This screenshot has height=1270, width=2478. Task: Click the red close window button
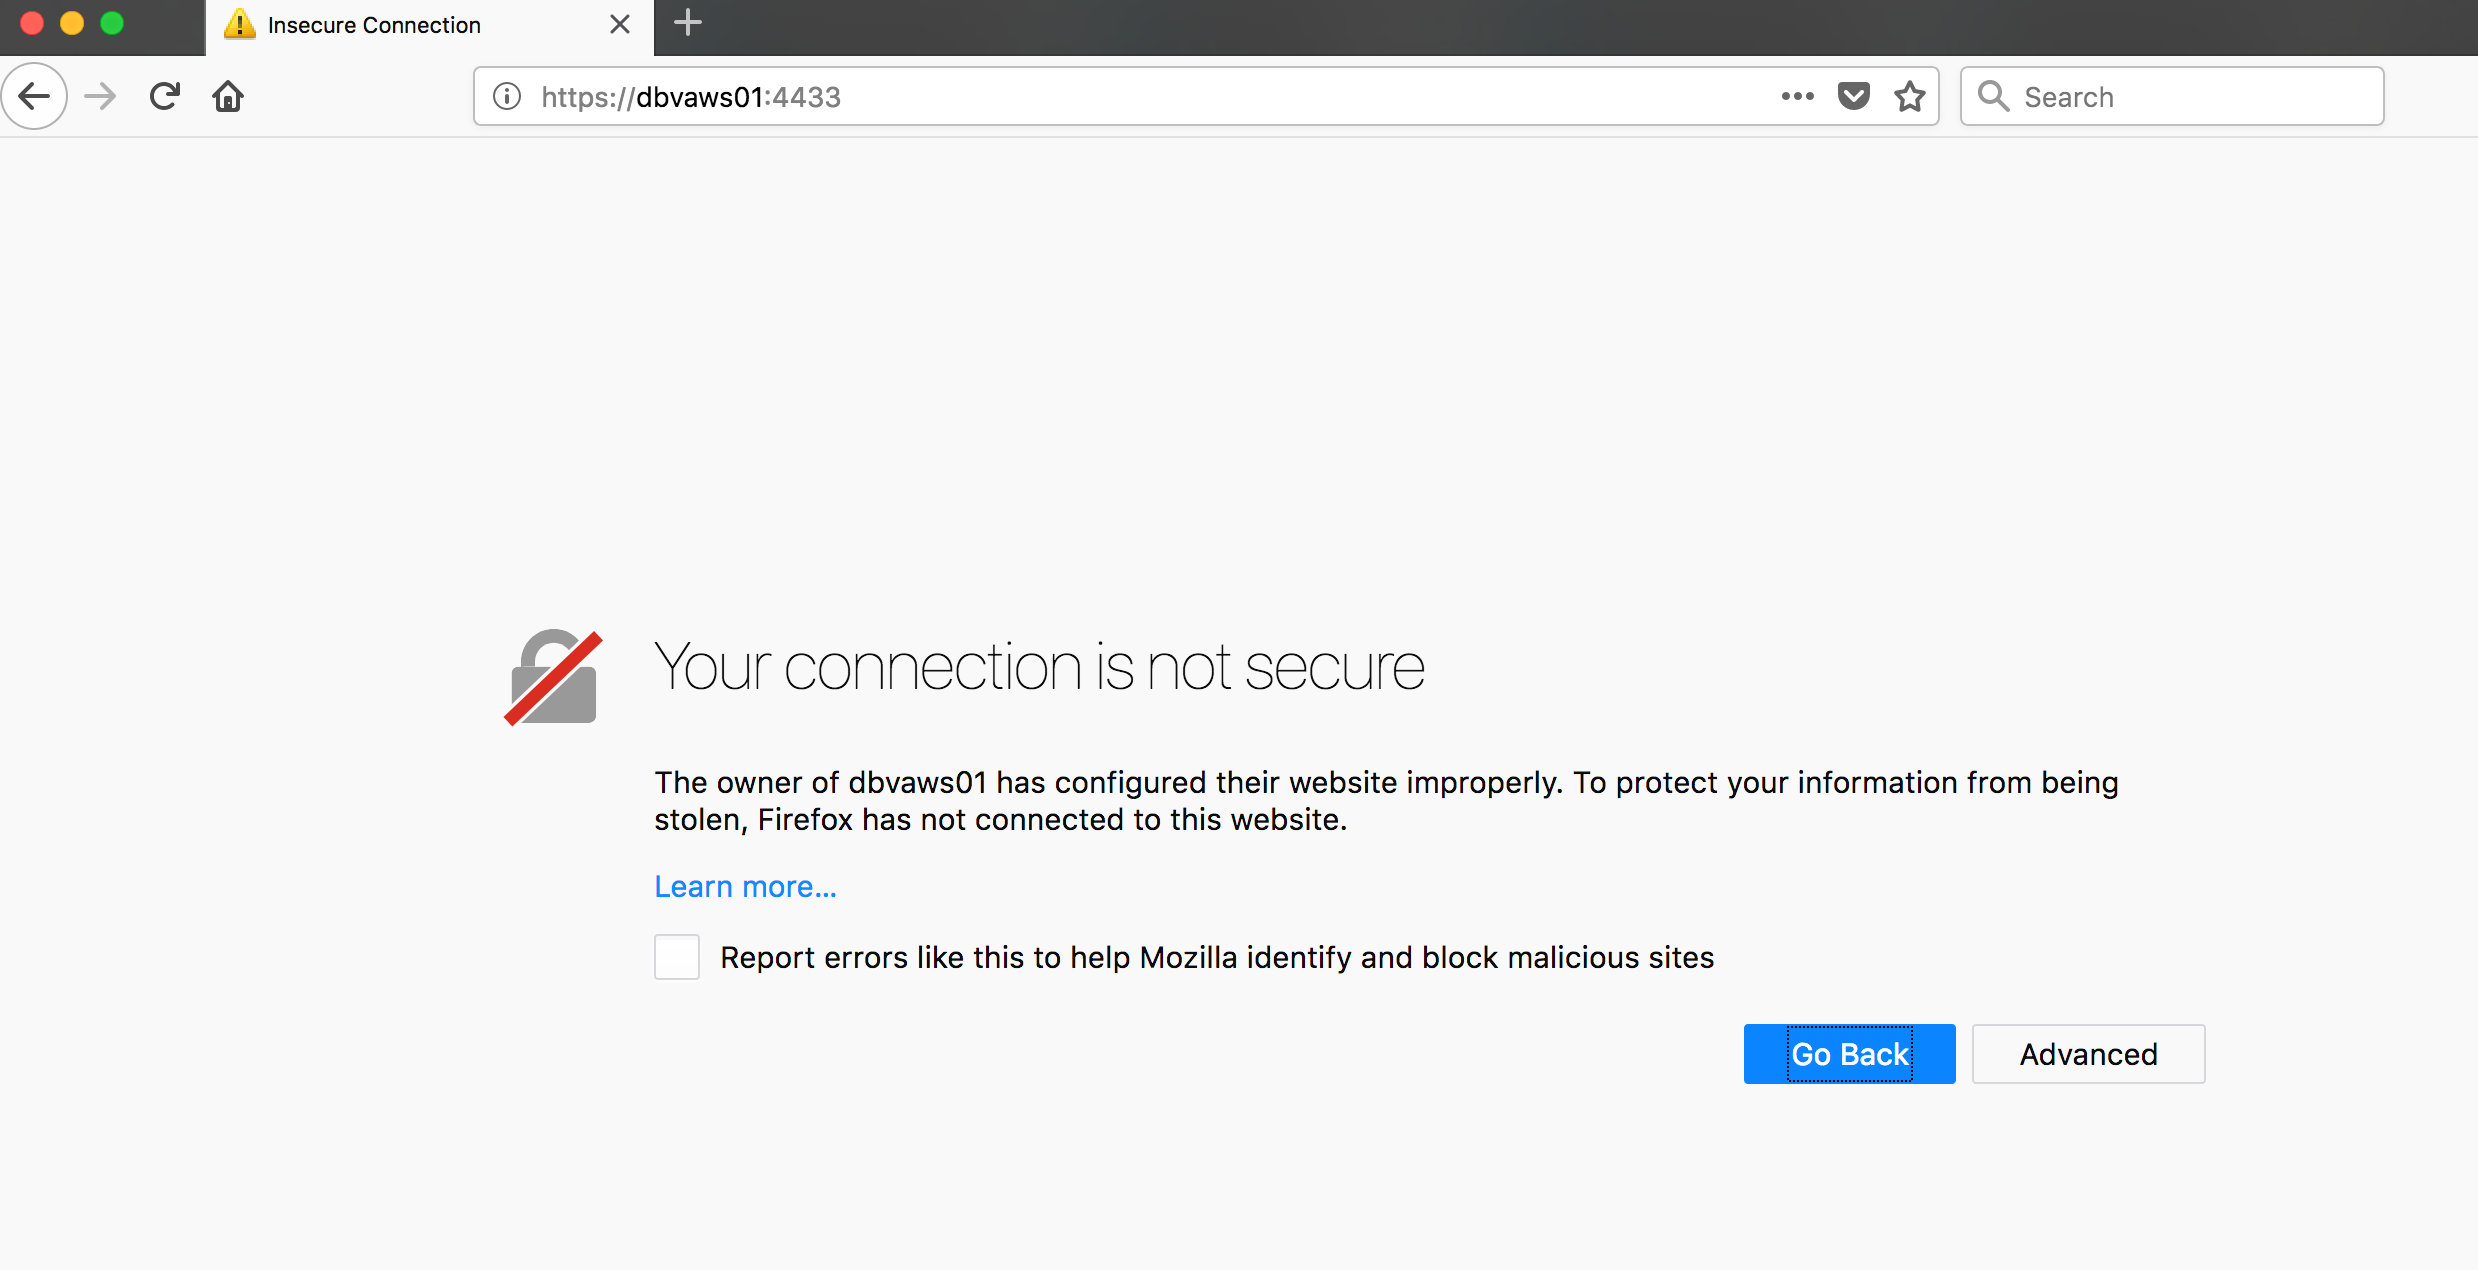point(32,23)
